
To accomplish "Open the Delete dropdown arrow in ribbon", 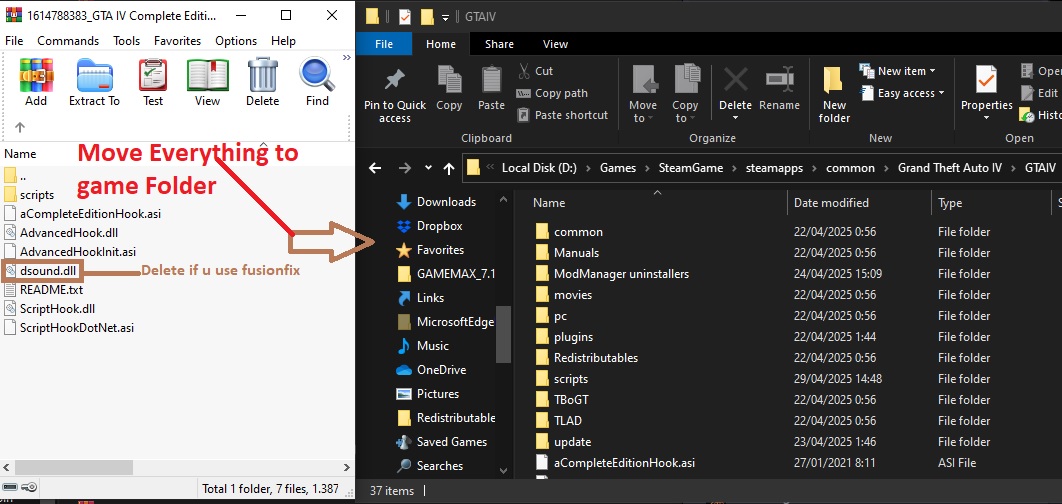I will pyautogui.click(x=735, y=119).
